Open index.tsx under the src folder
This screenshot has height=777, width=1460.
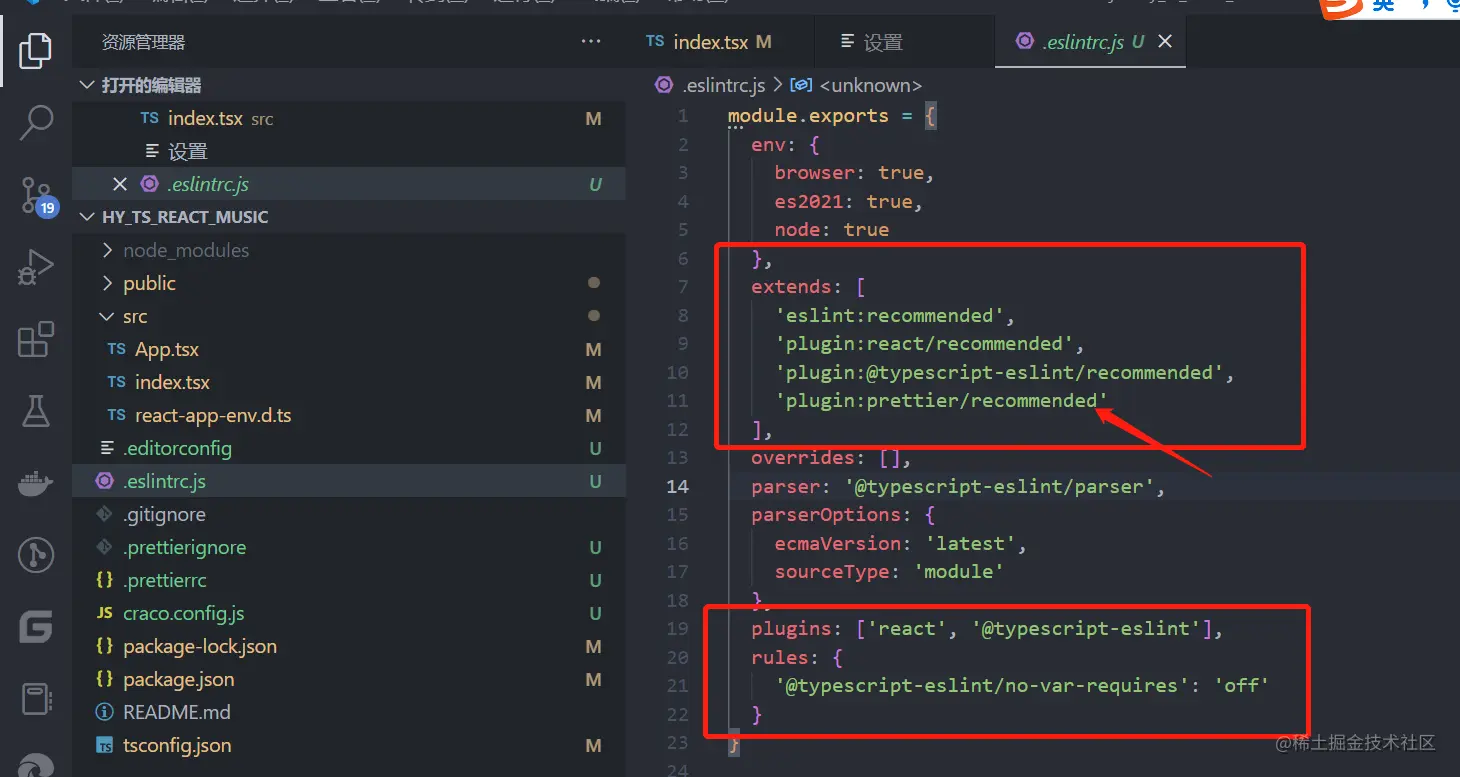point(349,382)
